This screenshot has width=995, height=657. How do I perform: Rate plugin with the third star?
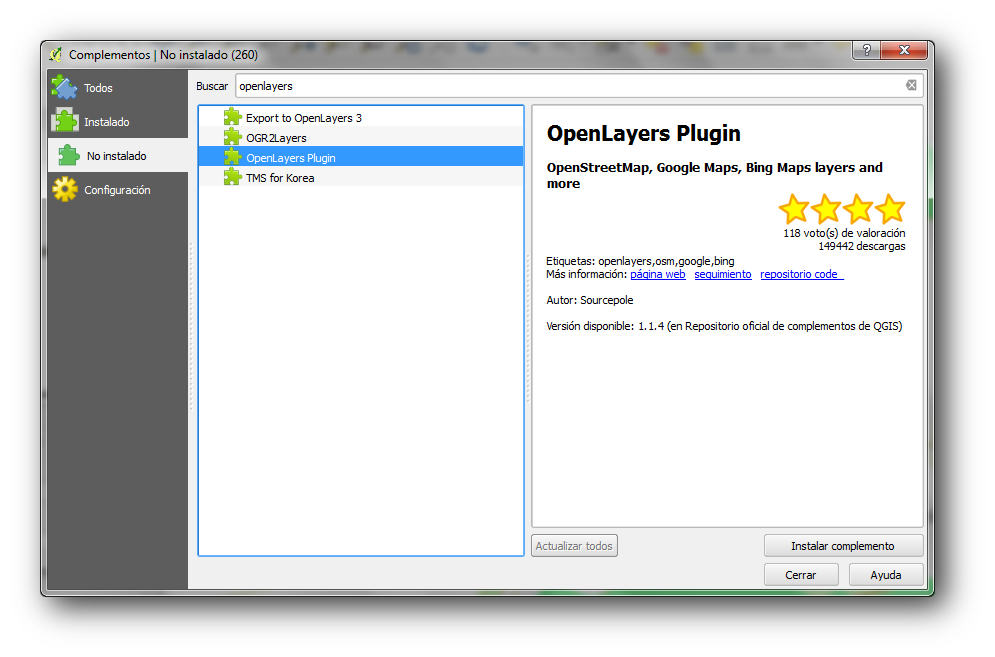858,209
